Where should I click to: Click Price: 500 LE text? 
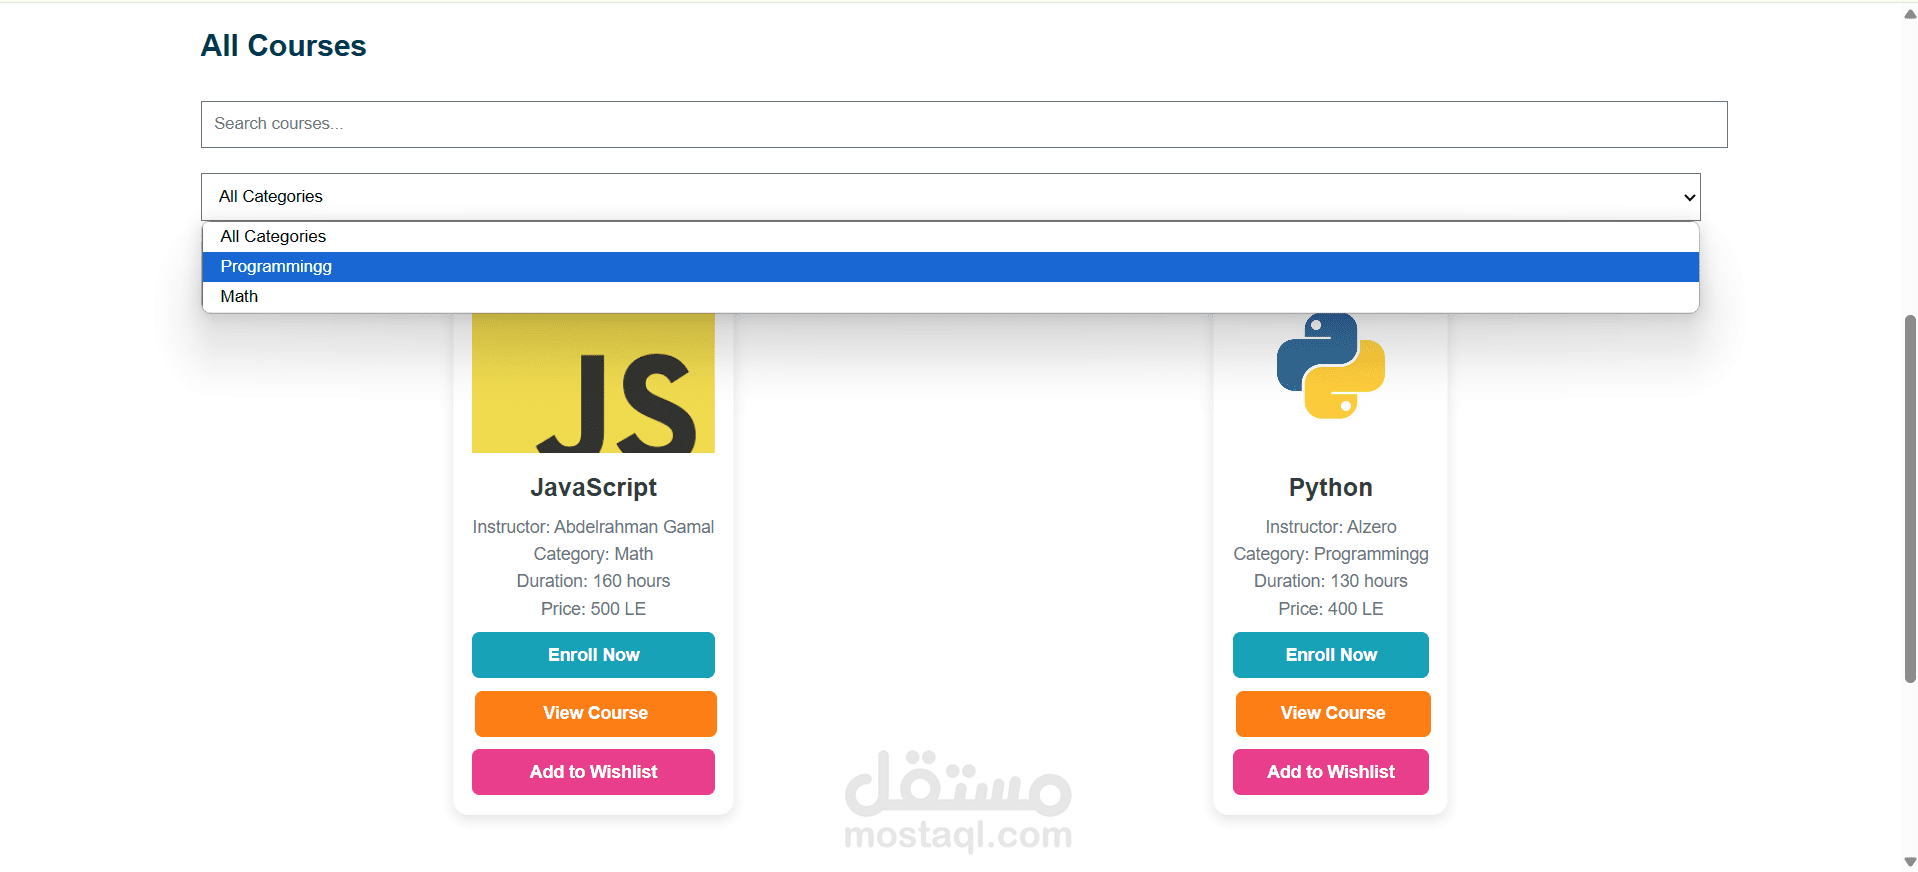(593, 609)
